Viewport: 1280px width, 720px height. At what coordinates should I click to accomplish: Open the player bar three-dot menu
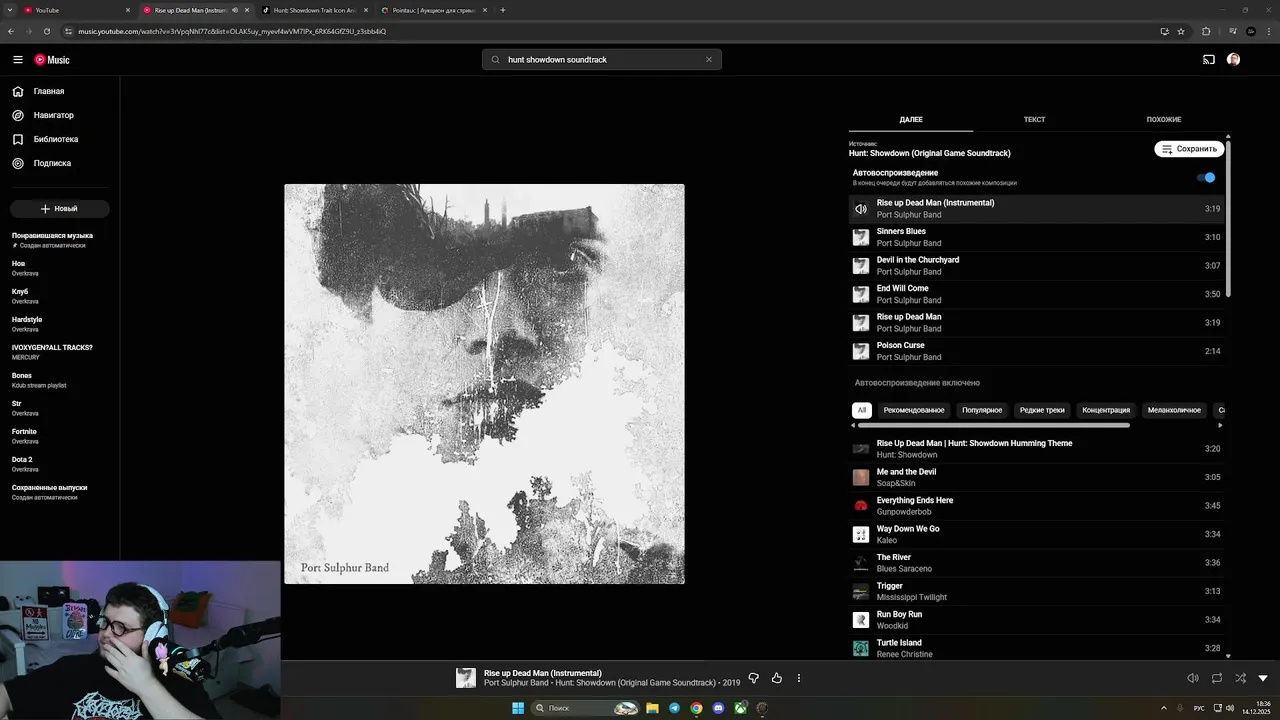pyautogui.click(x=798, y=678)
